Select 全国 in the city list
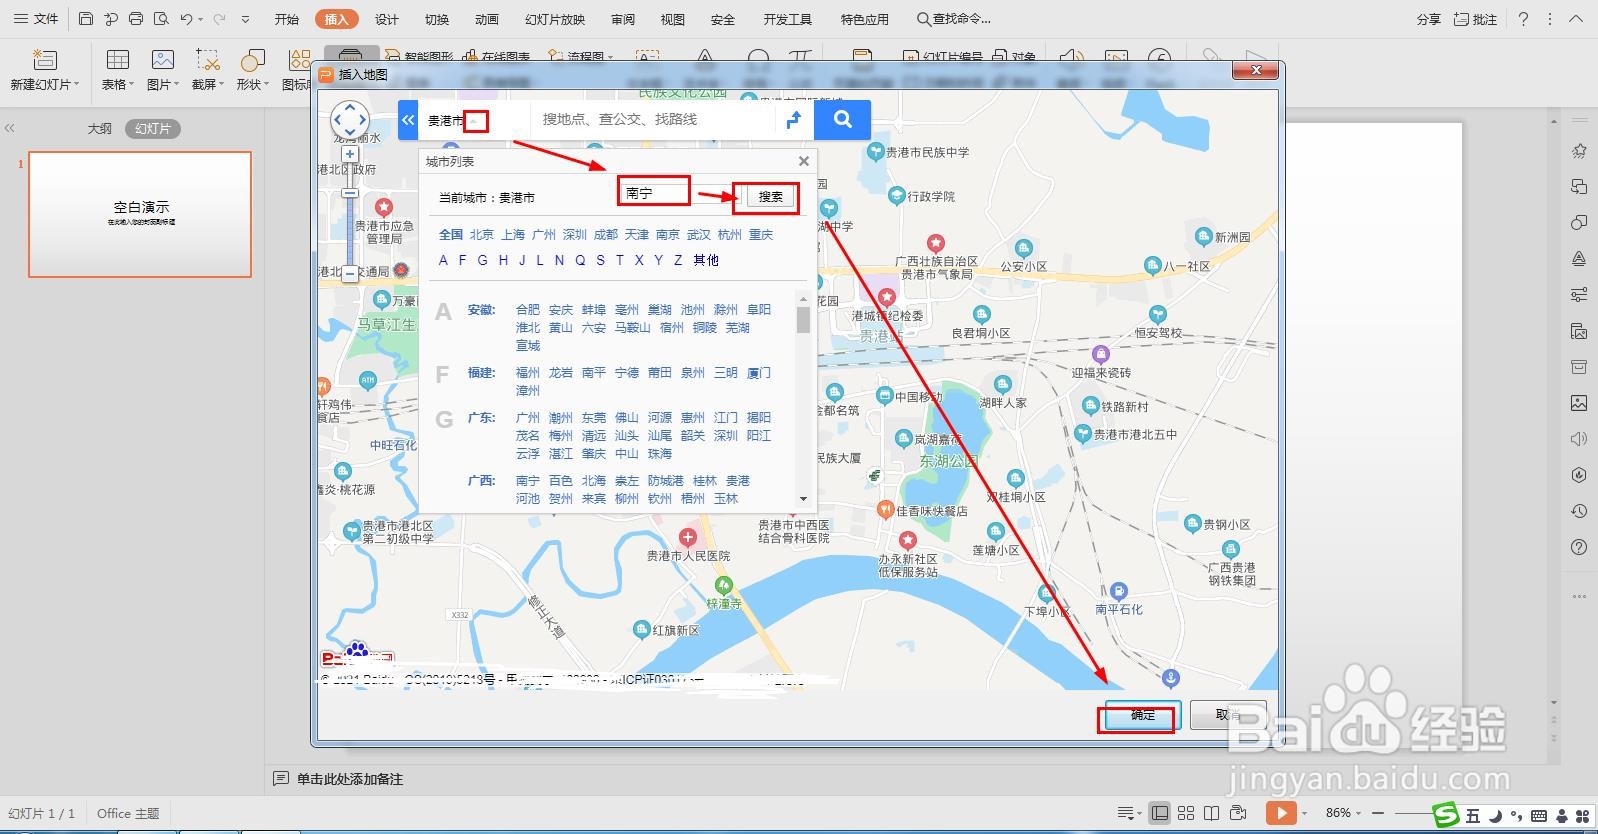This screenshot has width=1598, height=834. coord(451,235)
